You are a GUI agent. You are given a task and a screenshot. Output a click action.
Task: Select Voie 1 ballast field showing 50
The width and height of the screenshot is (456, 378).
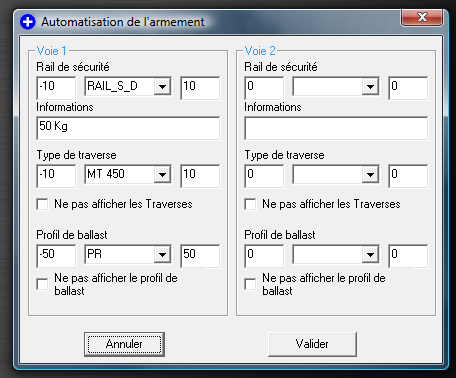pos(200,256)
